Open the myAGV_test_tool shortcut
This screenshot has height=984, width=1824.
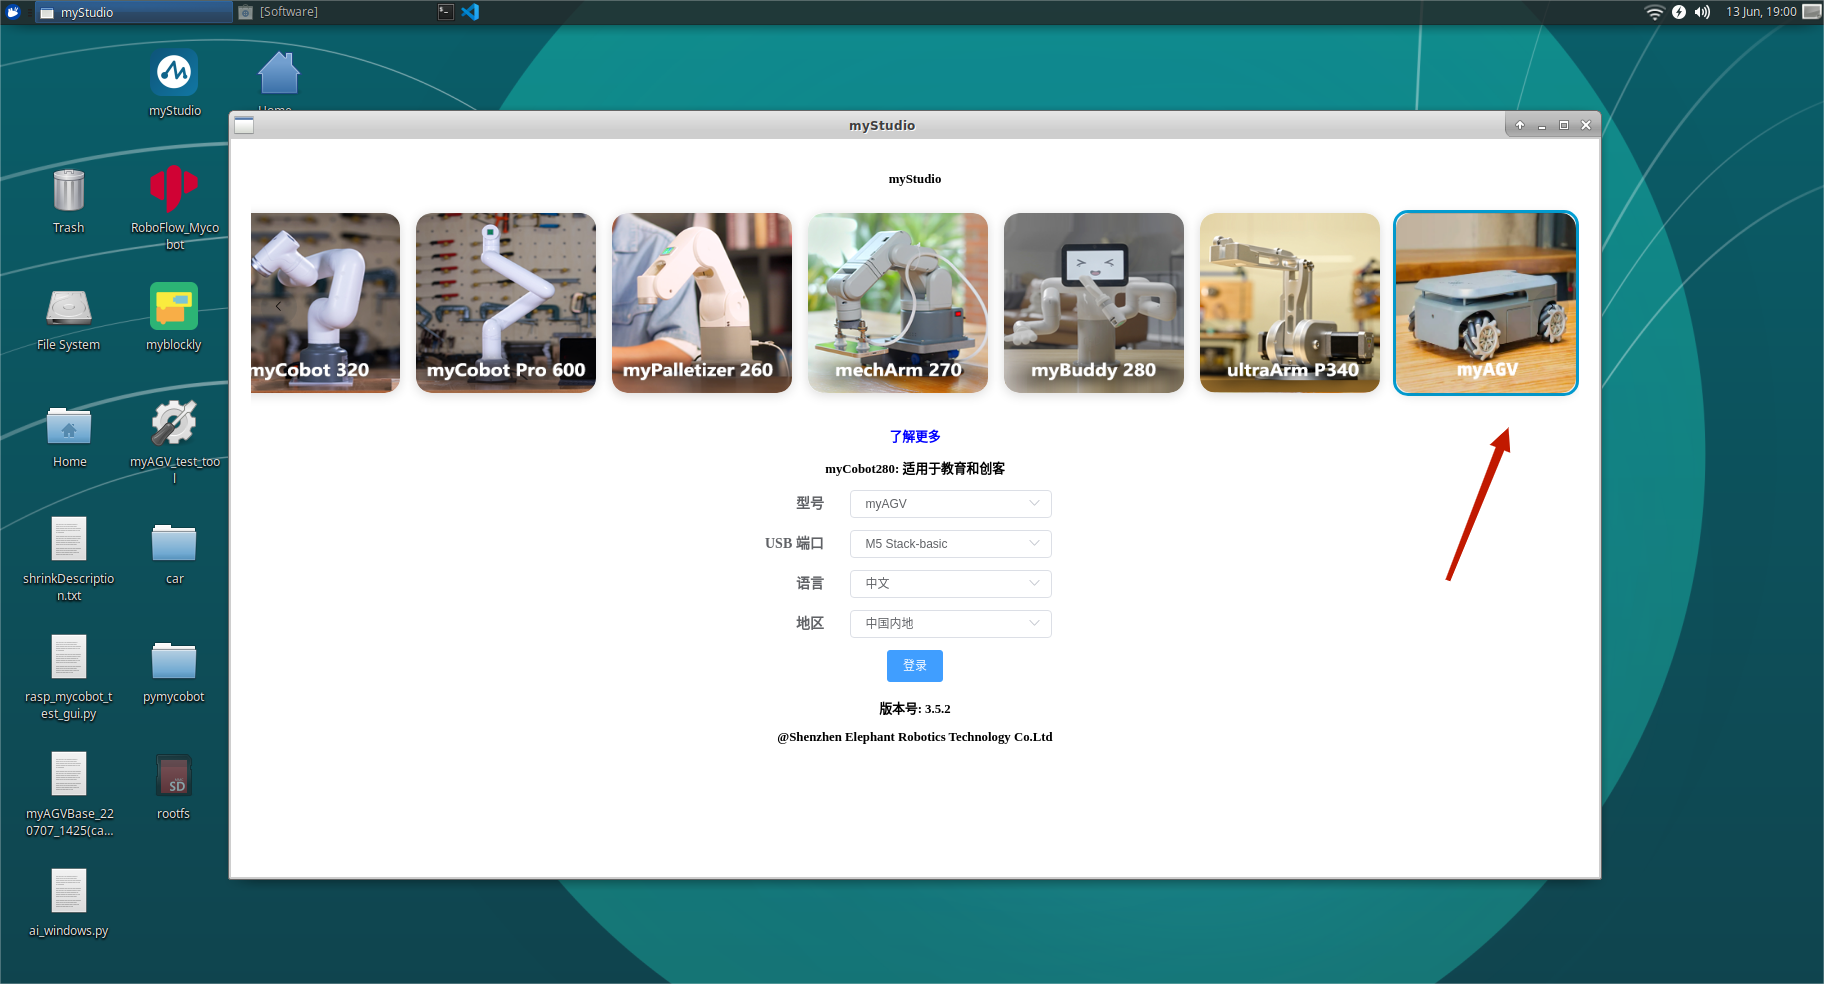coord(173,430)
